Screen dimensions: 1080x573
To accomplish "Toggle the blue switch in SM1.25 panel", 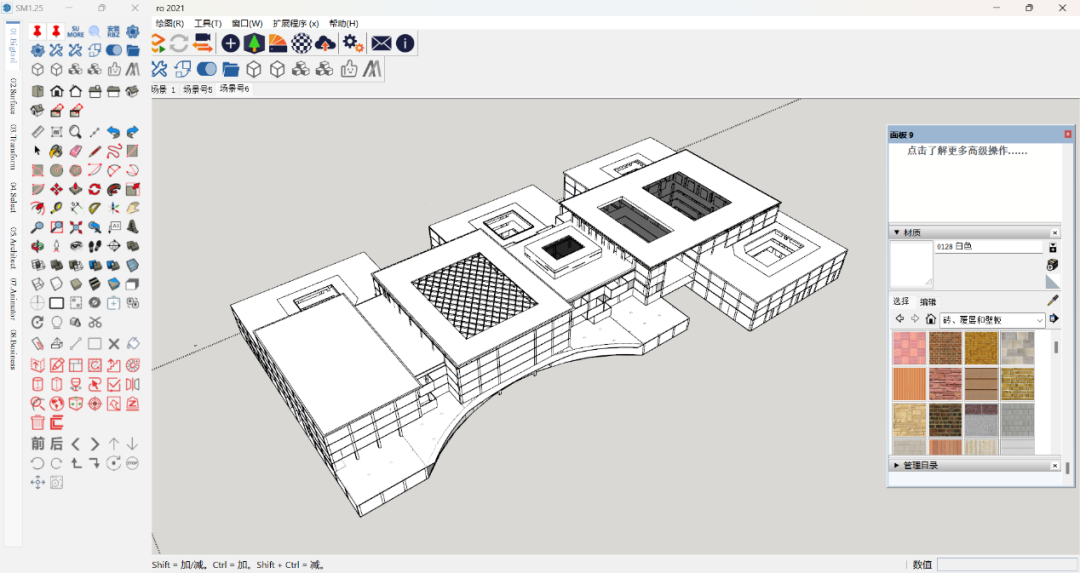I will point(114,50).
